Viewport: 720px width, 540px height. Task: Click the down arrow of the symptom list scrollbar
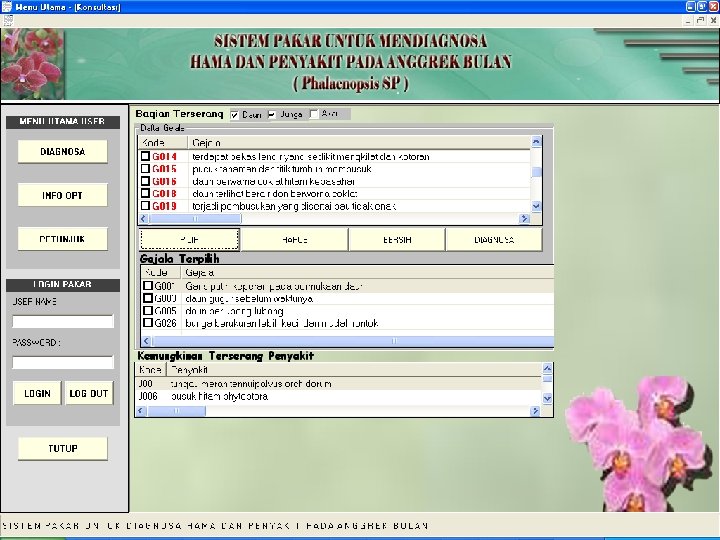tap(536, 206)
